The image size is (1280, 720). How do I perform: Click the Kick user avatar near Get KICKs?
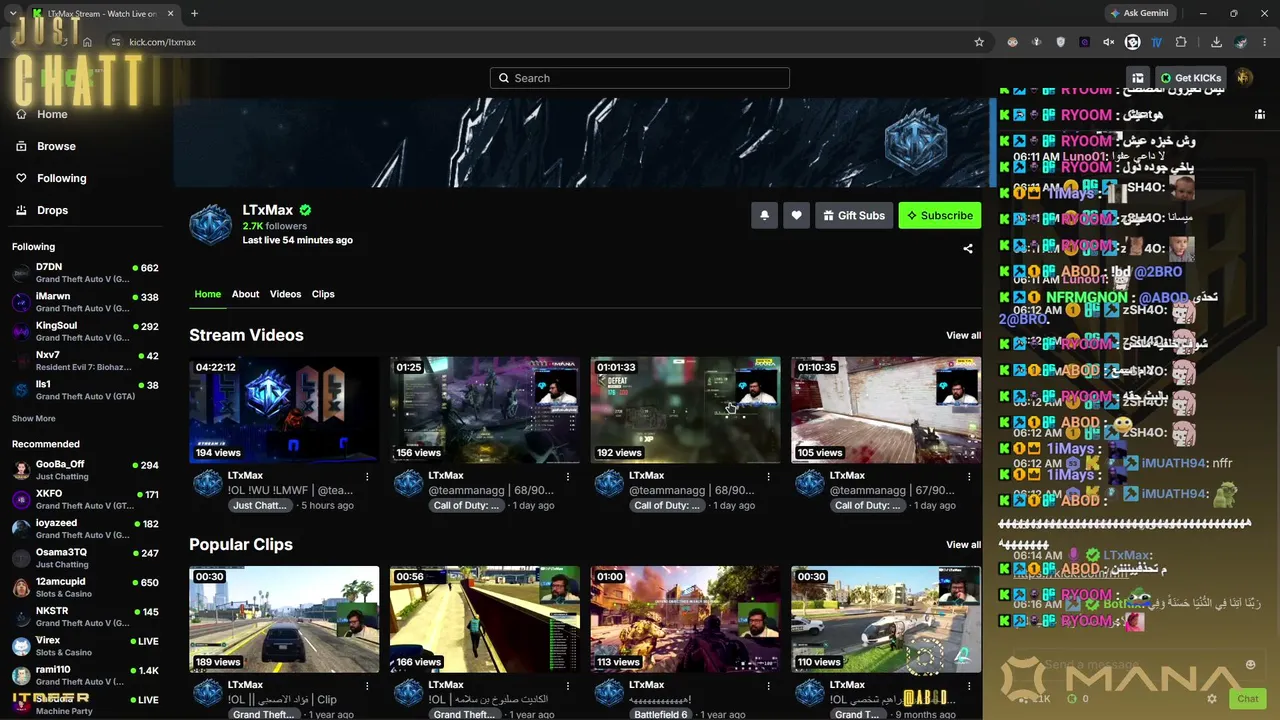coord(1244,77)
